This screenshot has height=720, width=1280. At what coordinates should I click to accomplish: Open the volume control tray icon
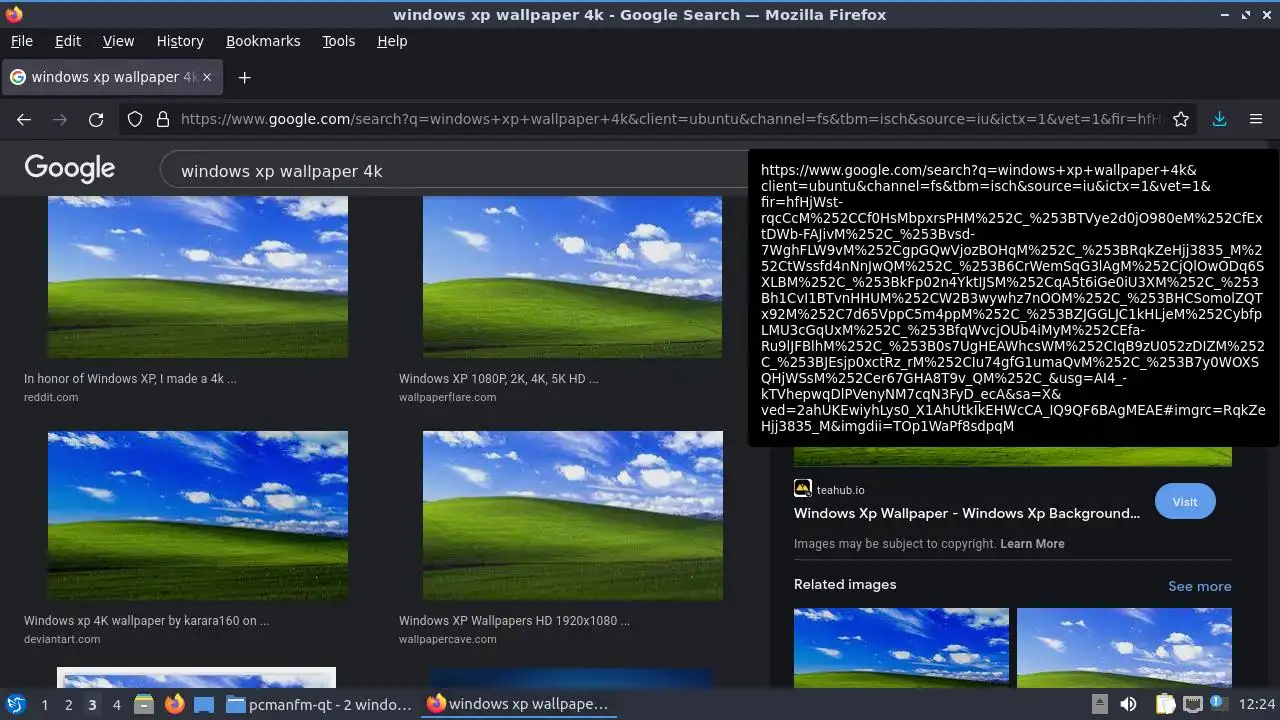coord(1128,704)
